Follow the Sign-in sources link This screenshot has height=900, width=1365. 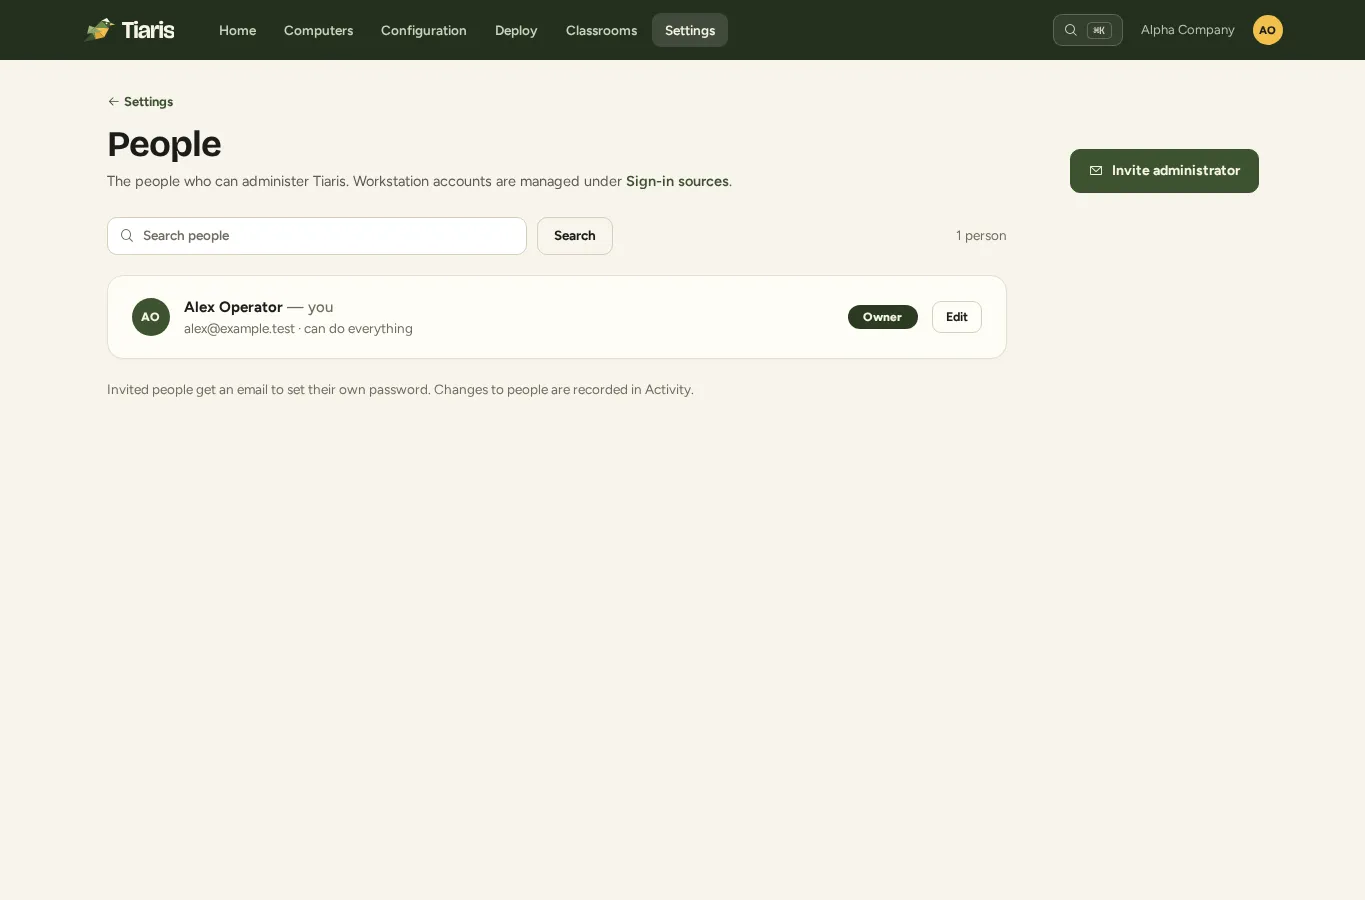(677, 181)
